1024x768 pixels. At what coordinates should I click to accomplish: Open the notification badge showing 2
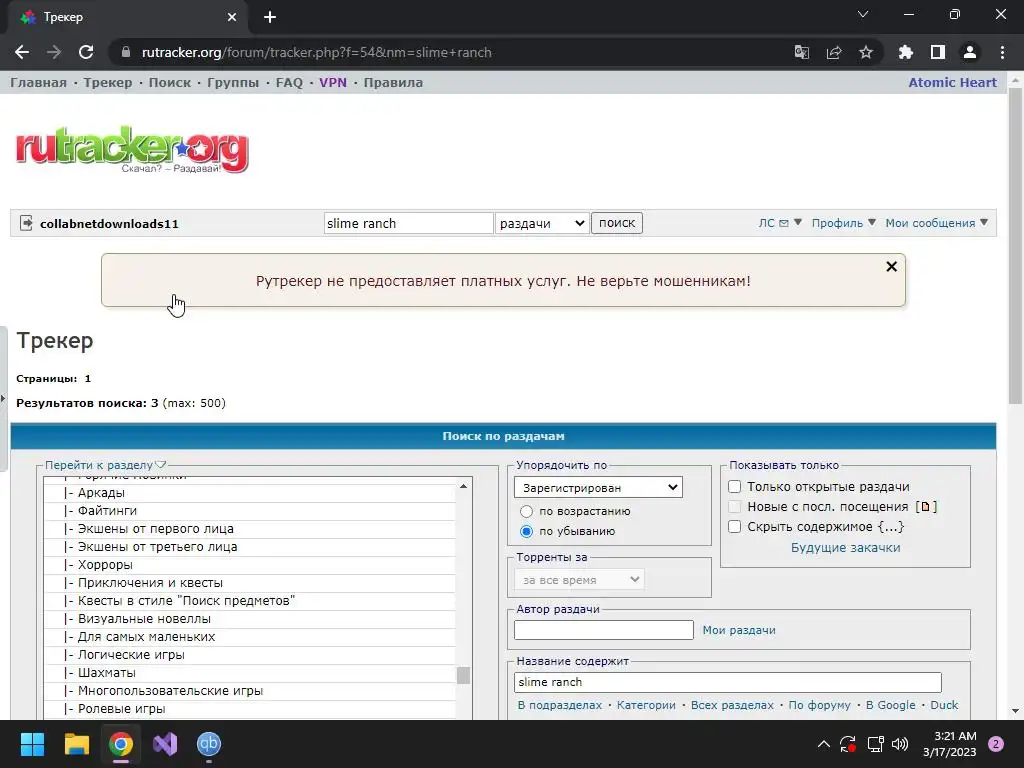coord(995,744)
